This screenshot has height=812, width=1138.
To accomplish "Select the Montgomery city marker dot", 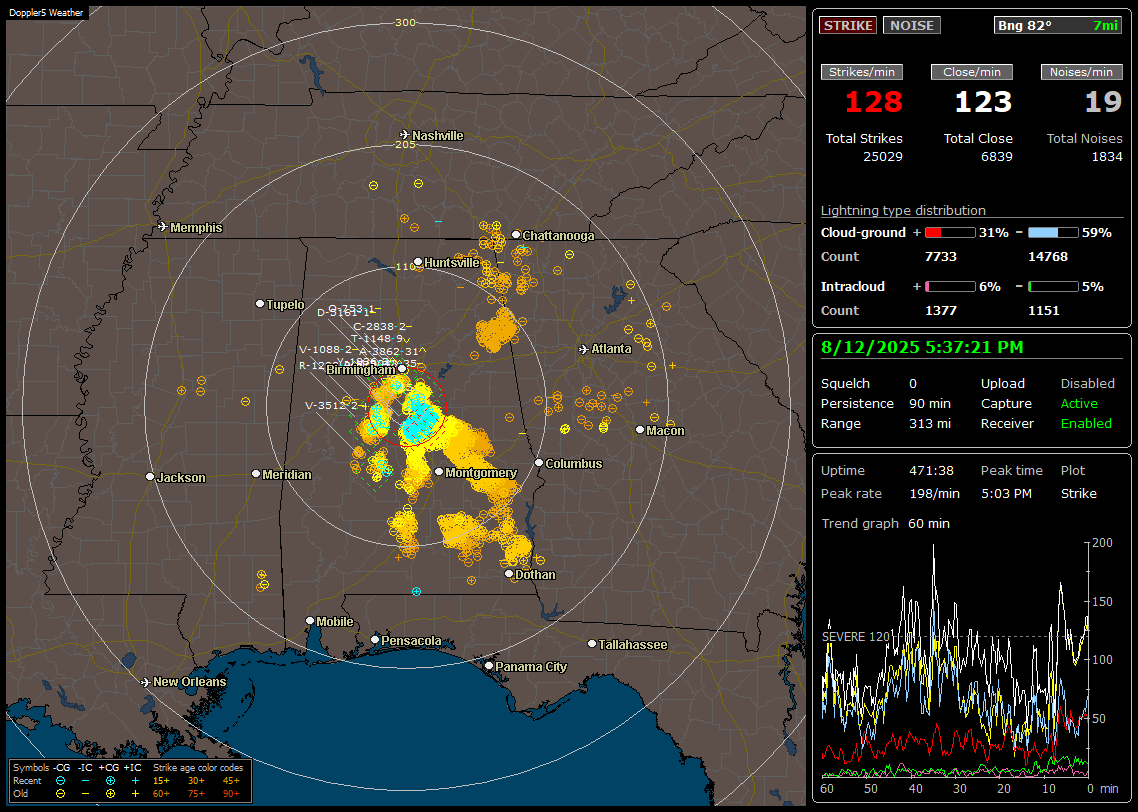I will (439, 472).
